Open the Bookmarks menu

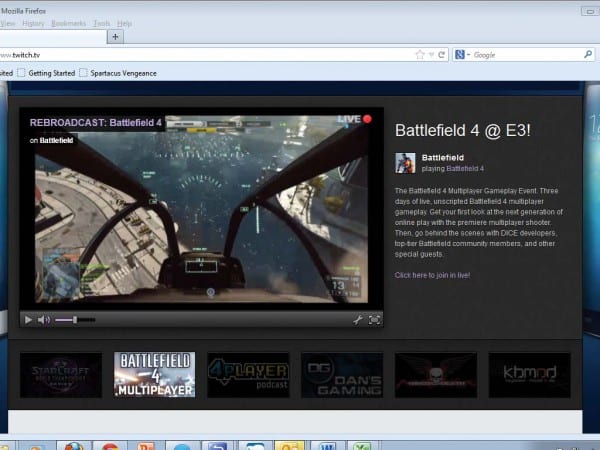(68, 23)
